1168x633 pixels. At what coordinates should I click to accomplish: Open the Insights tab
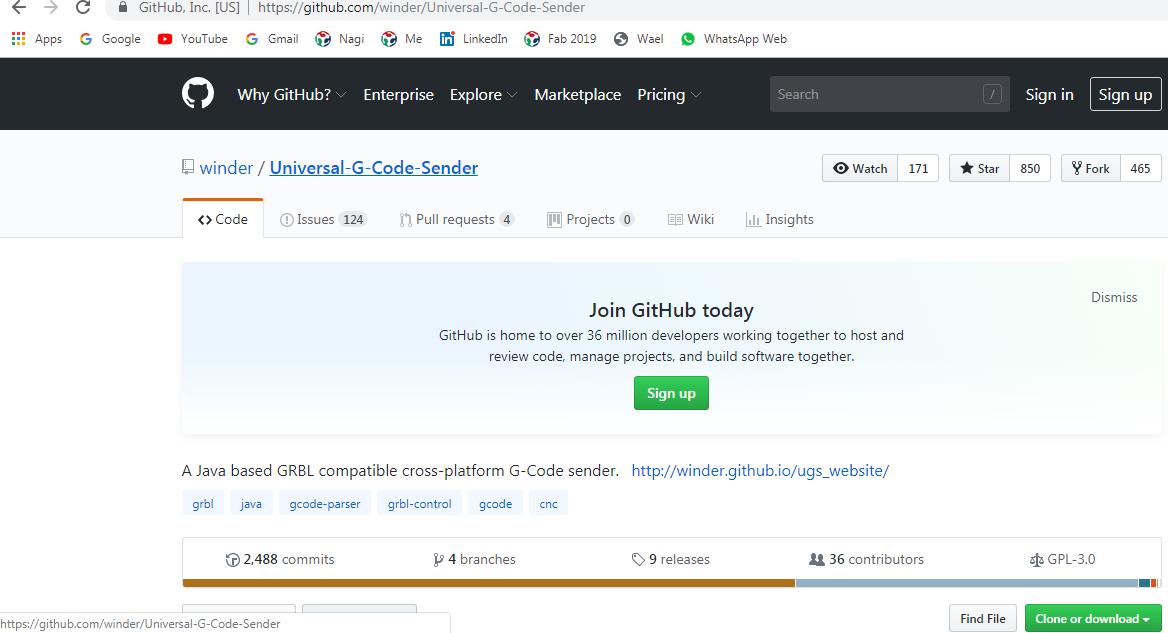coord(779,219)
